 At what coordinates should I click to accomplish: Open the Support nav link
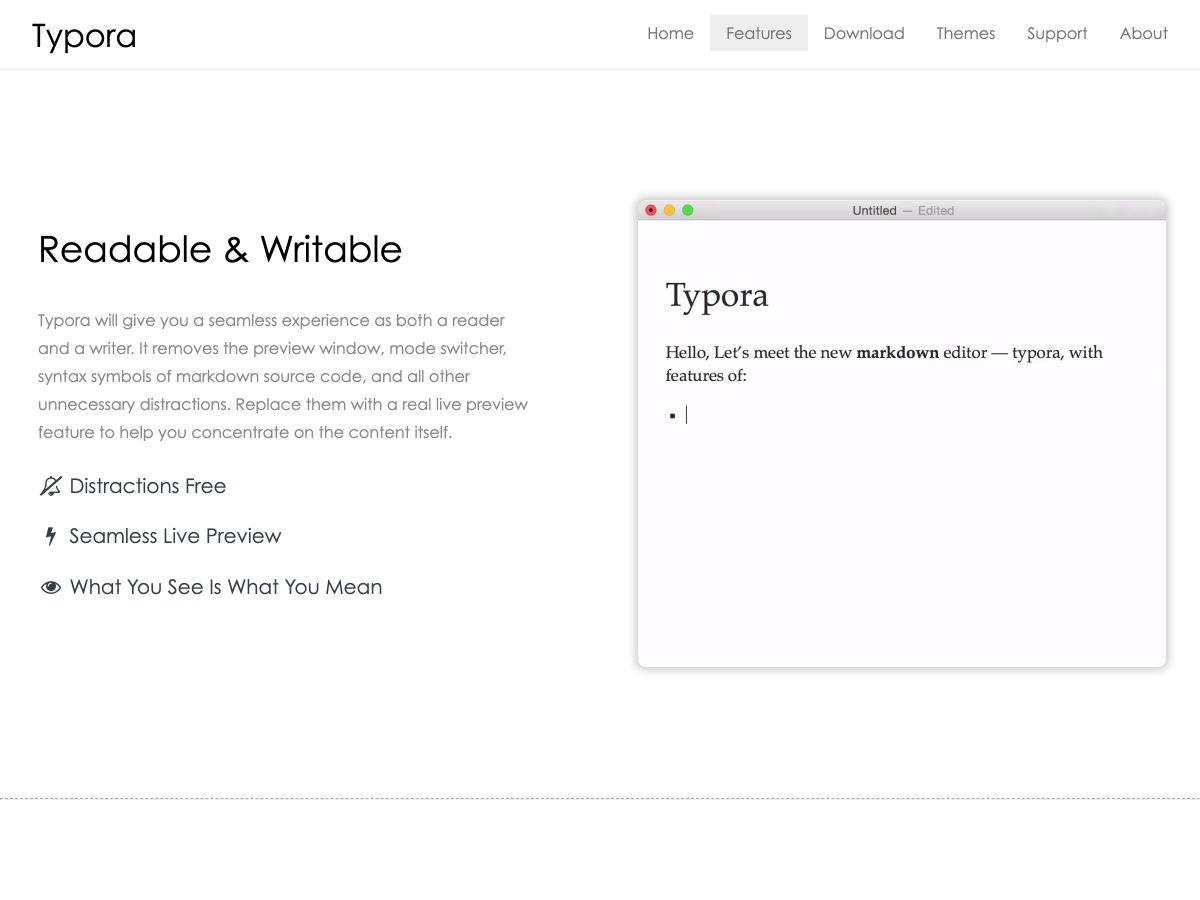(x=1057, y=33)
